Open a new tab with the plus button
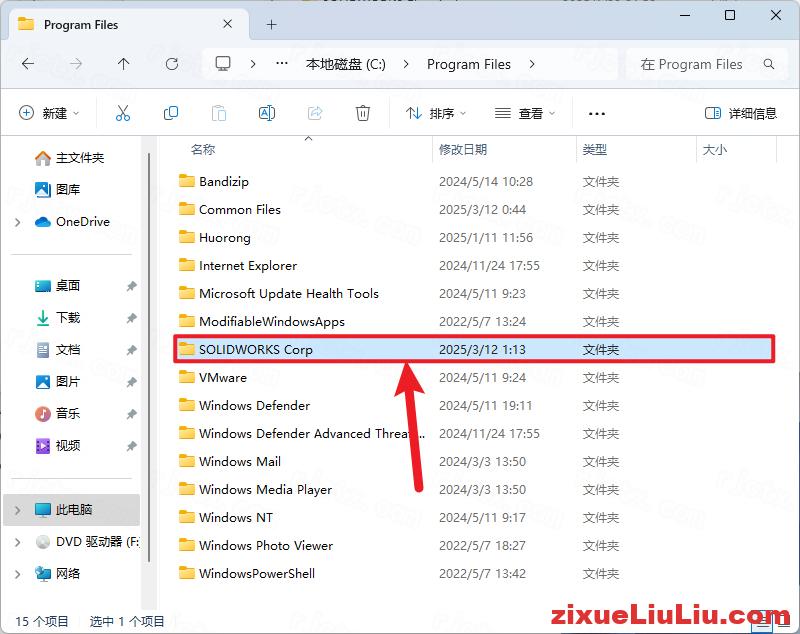 271,24
